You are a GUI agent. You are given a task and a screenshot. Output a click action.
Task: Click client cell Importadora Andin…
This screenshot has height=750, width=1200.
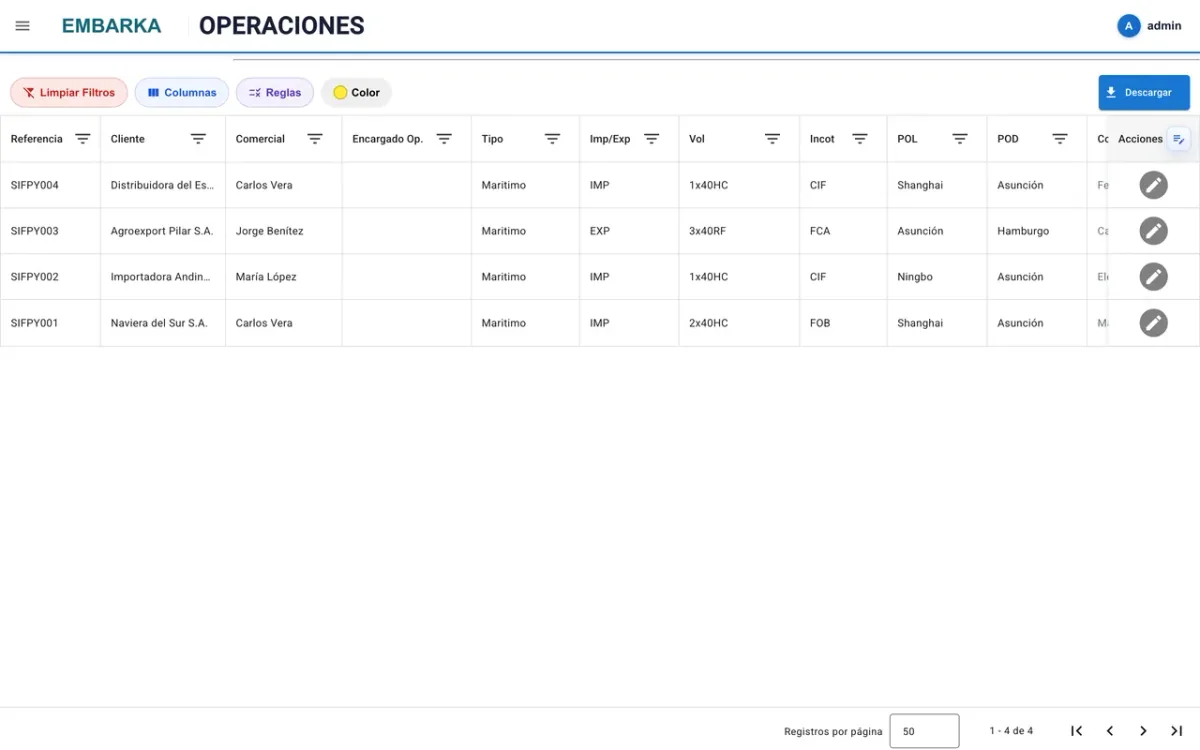[x=163, y=277]
